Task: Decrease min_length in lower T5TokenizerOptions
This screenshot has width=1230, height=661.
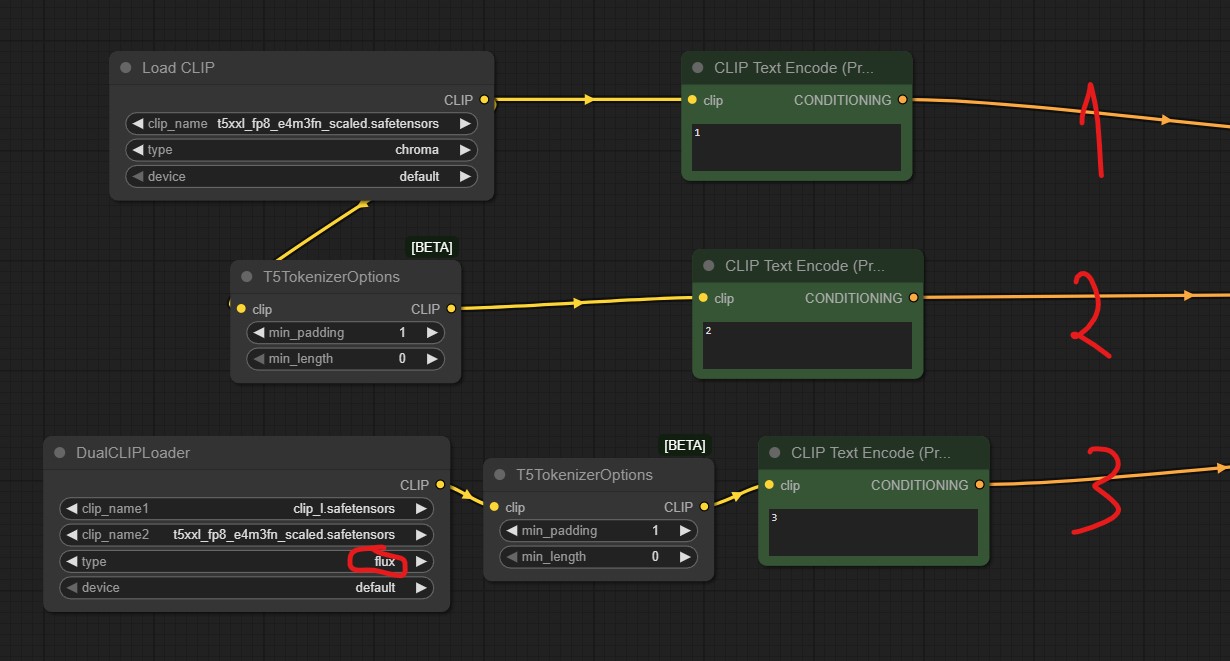Action: pyautogui.click(x=512, y=556)
